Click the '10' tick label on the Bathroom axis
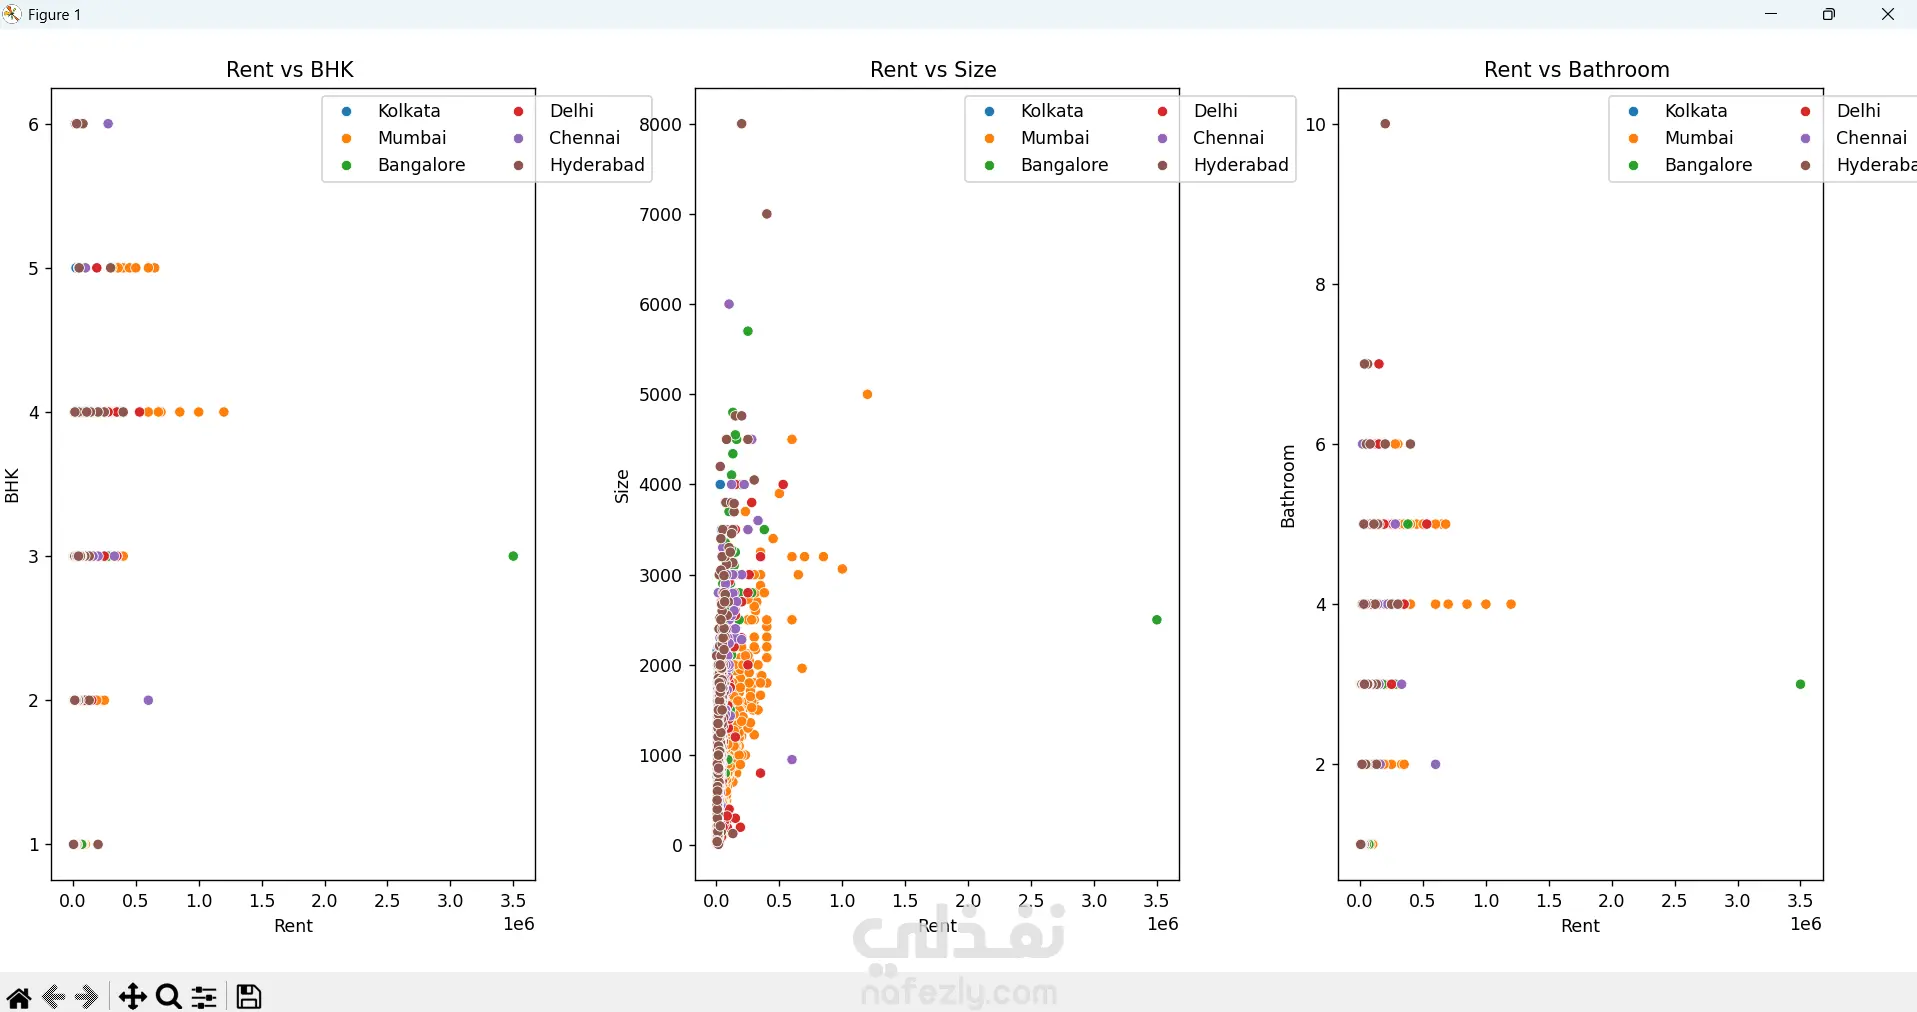The width and height of the screenshot is (1917, 1012). pyautogui.click(x=1316, y=124)
